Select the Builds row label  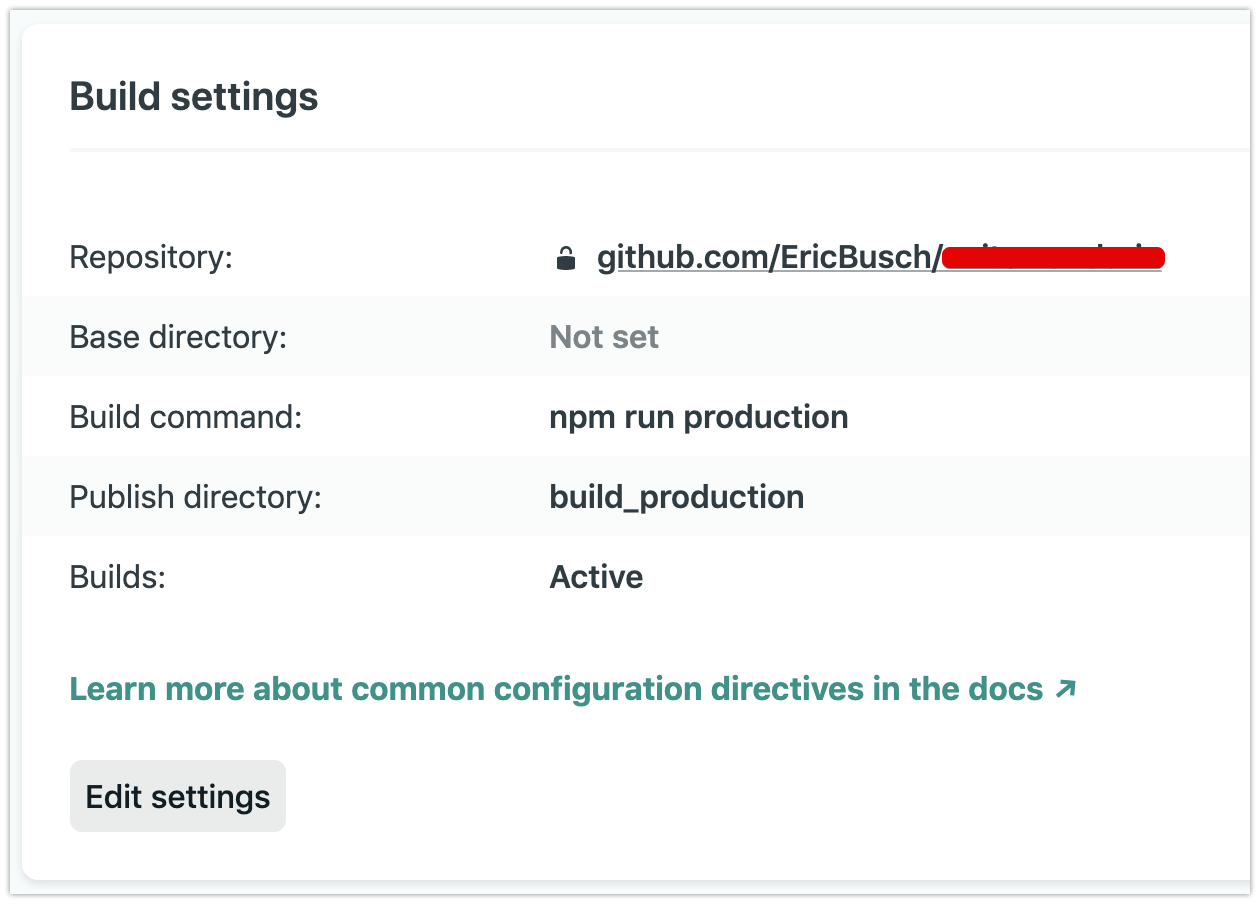[117, 577]
